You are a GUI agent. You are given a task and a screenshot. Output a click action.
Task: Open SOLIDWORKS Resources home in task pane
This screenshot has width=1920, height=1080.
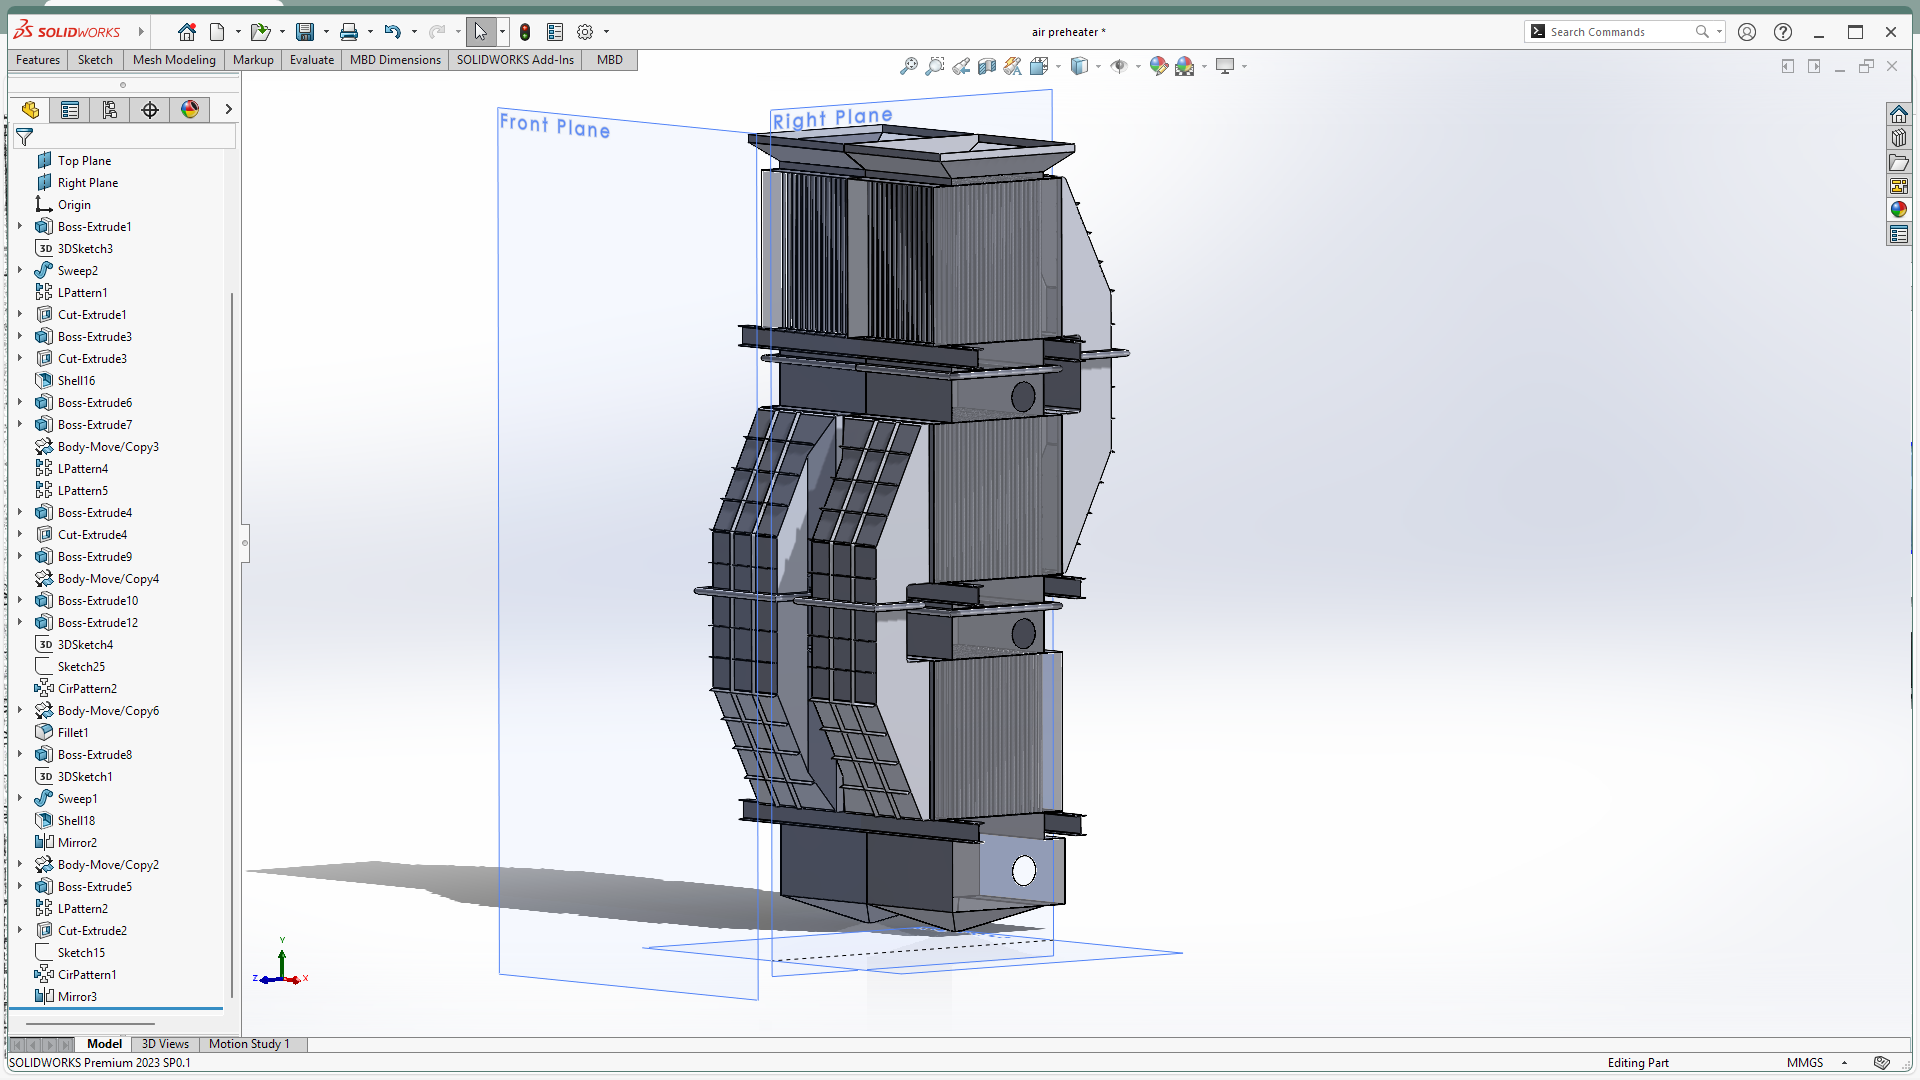pyautogui.click(x=1898, y=114)
